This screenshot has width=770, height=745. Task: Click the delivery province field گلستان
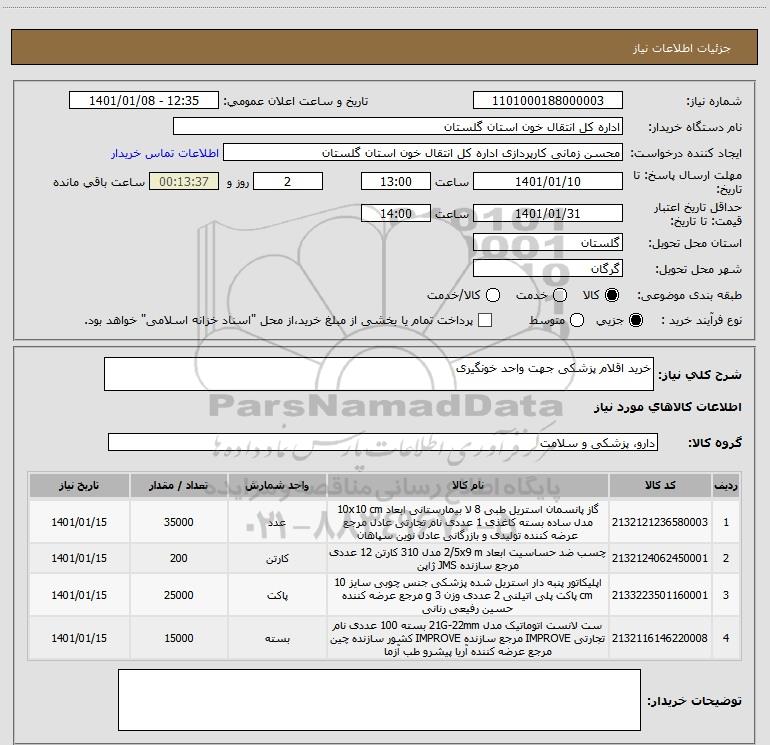click(548, 243)
